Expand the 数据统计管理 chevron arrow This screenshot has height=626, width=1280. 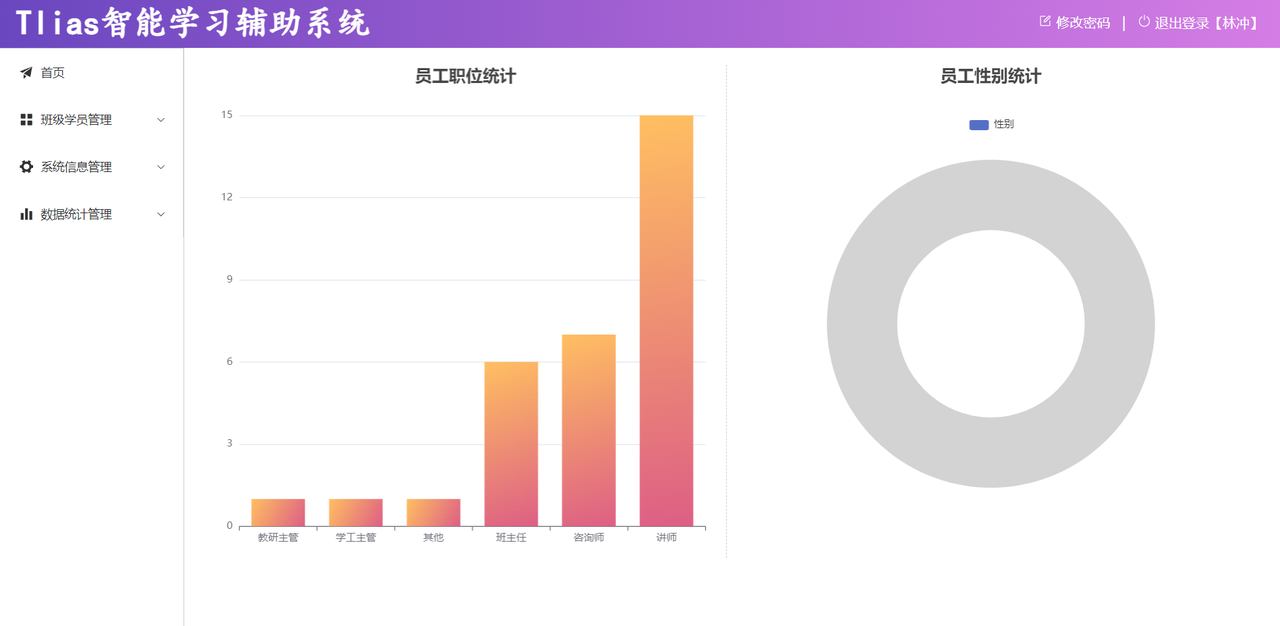161,214
